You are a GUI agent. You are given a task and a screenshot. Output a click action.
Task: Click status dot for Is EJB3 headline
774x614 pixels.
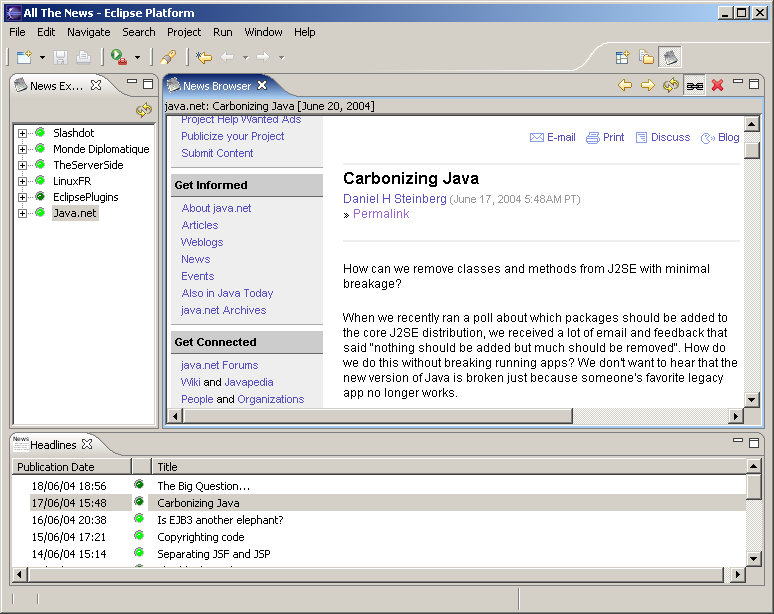click(139, 518)
